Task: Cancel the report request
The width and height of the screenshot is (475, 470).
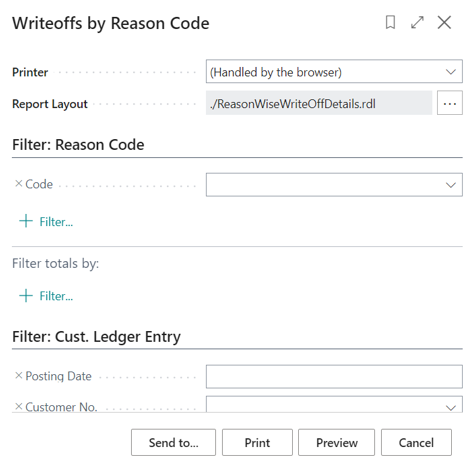Action: (416, 442)
